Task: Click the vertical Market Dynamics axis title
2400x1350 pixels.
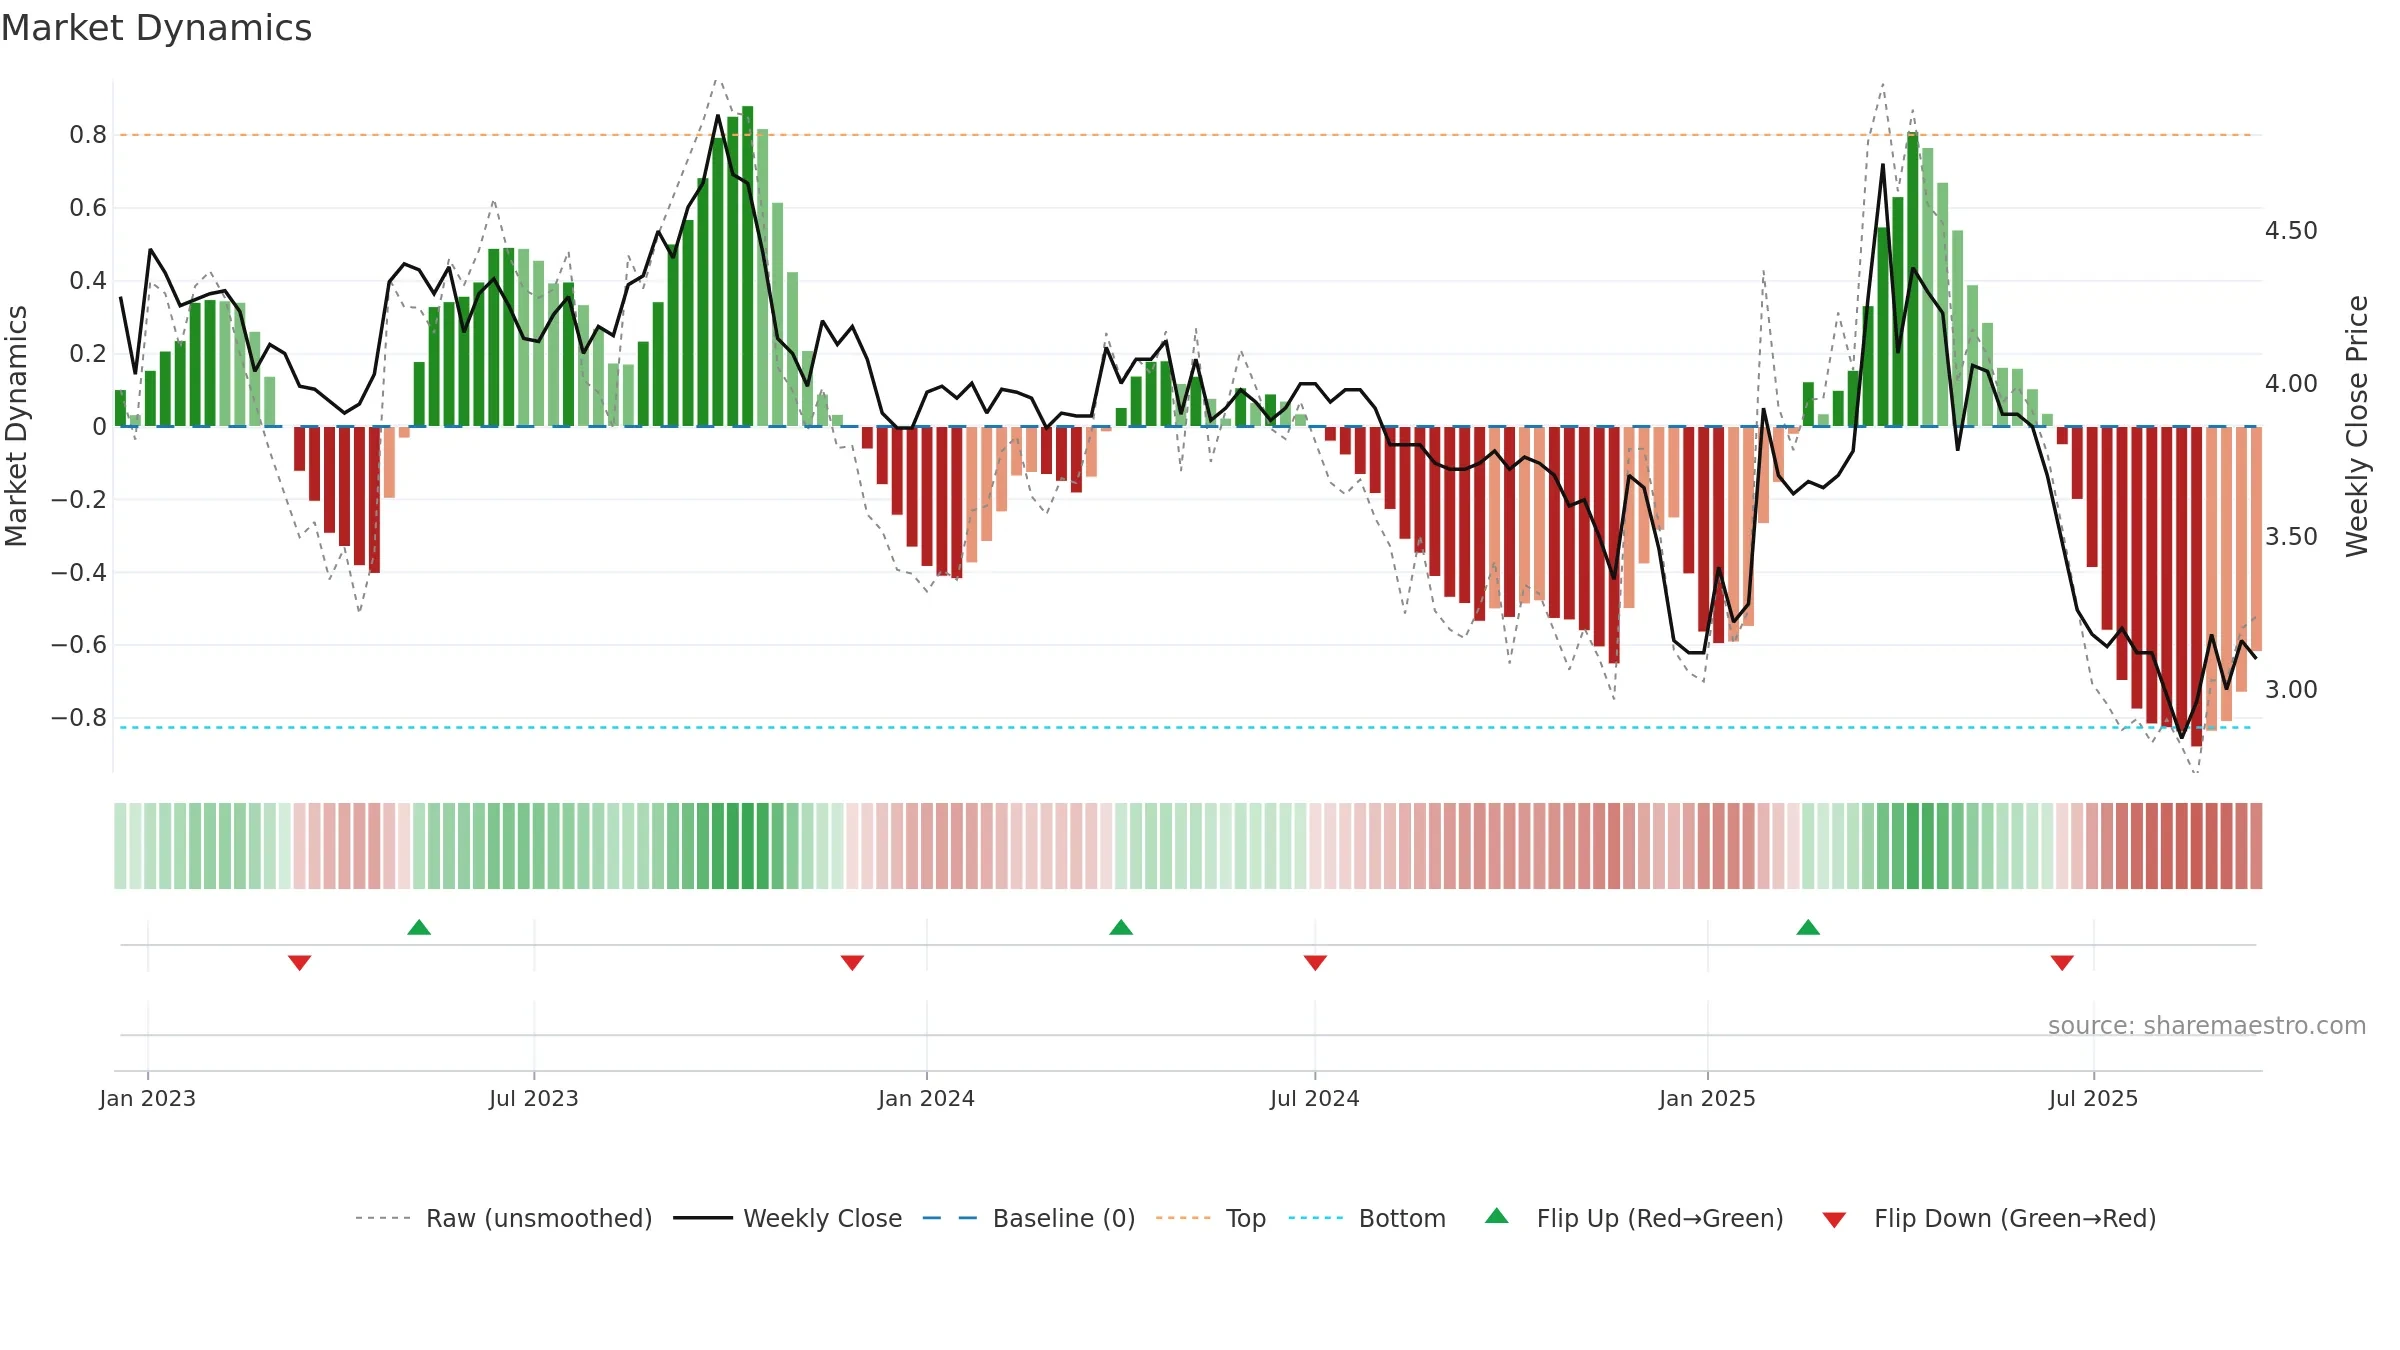Action: 16,426
